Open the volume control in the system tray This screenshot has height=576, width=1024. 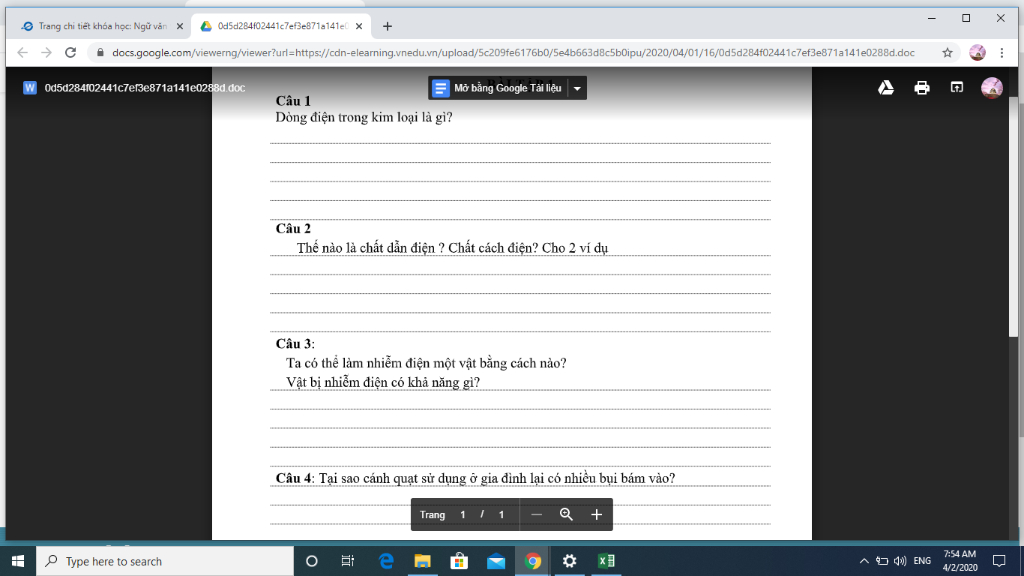click(900, 561)
